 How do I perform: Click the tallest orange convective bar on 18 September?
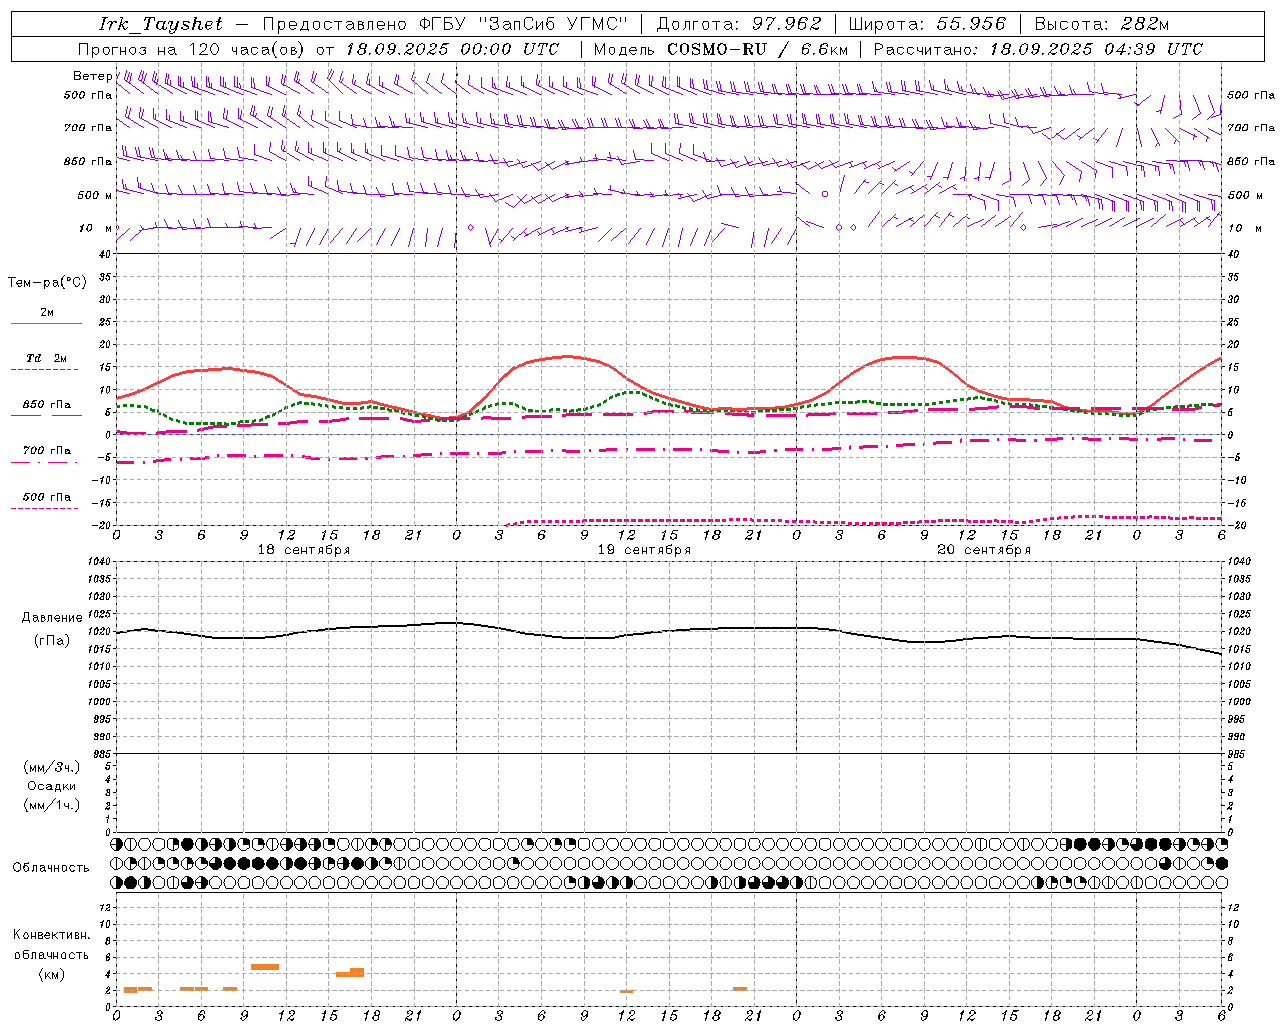265,967
